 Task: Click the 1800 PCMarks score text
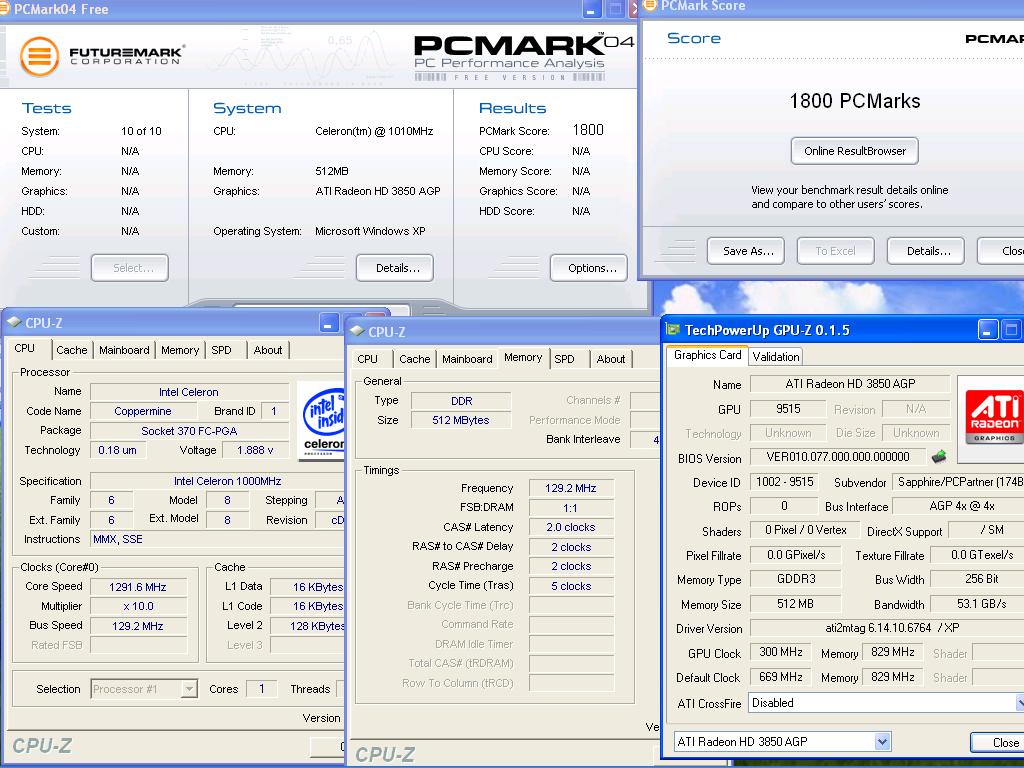click(855, 101)
